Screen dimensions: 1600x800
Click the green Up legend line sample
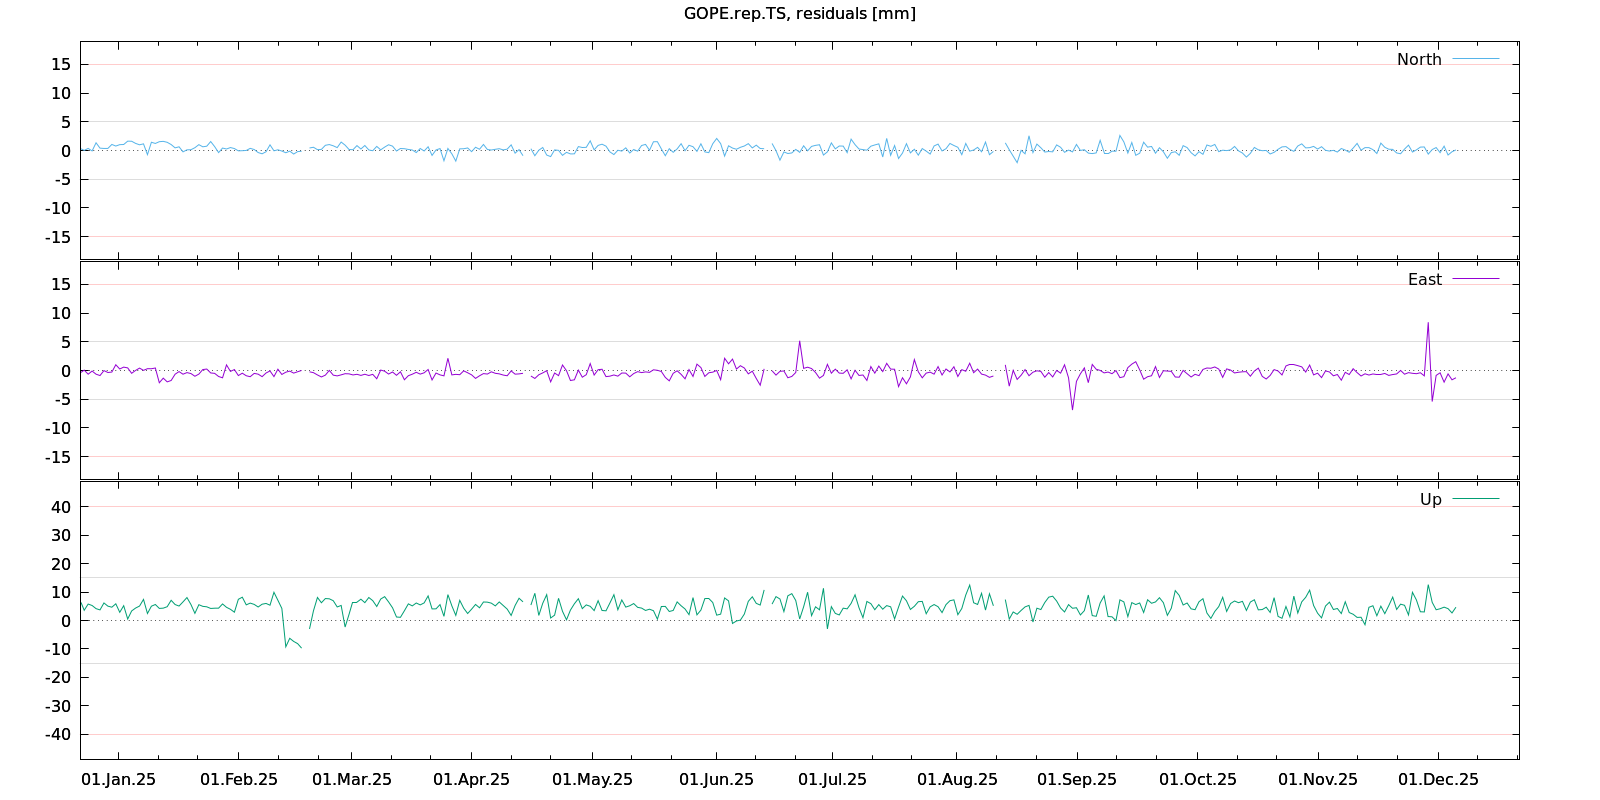click(x=1475, y=499)
